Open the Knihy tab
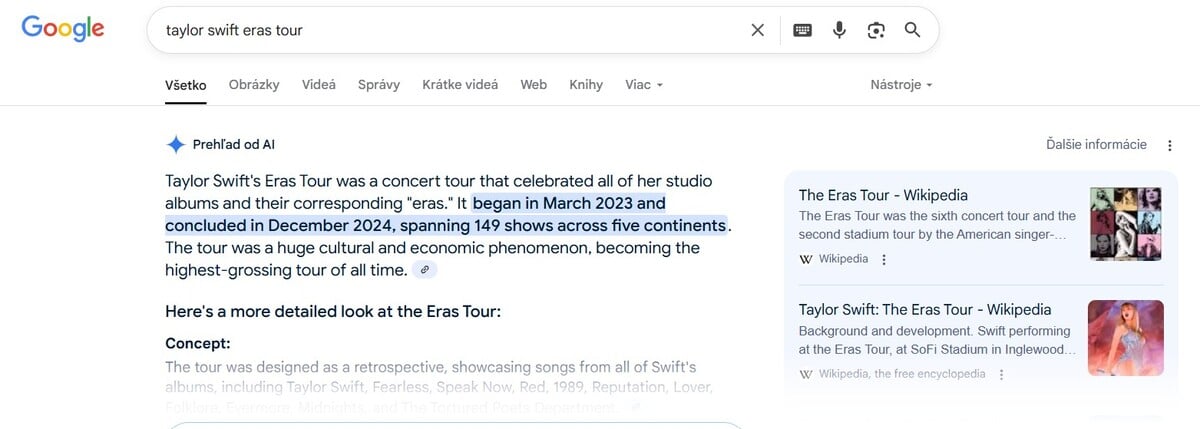Screen dimensions: 1200x429 click(586, 85)
